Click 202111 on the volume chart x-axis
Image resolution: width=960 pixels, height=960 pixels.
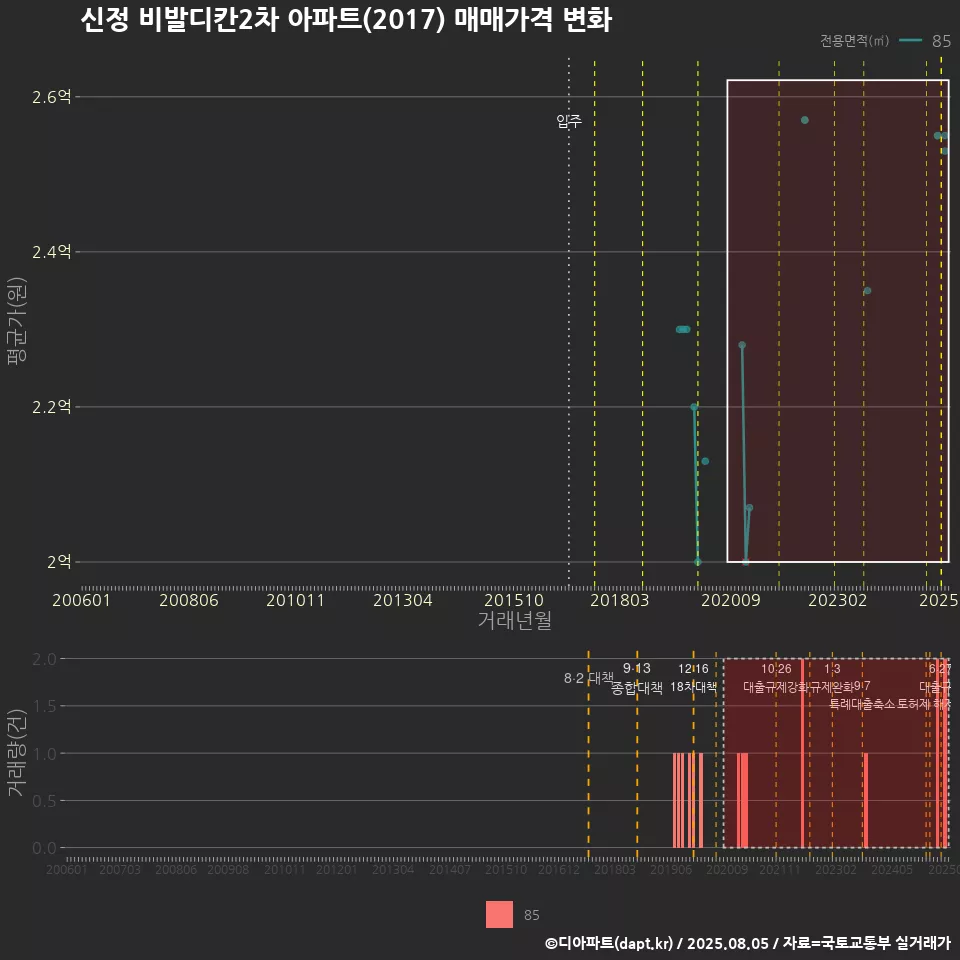click(780, 869)
